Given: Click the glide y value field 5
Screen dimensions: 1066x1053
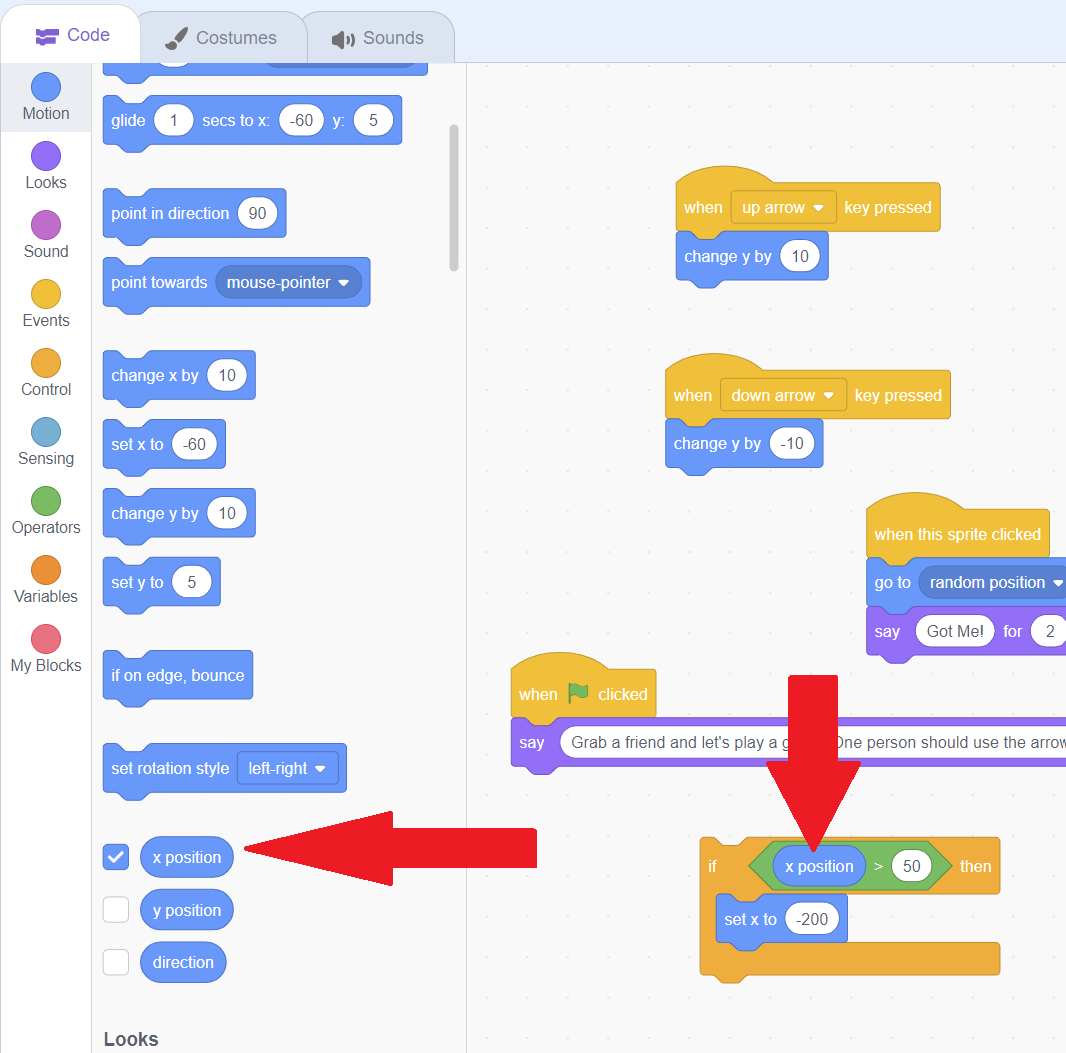Looking at the screenshot, I should [373, 120].
